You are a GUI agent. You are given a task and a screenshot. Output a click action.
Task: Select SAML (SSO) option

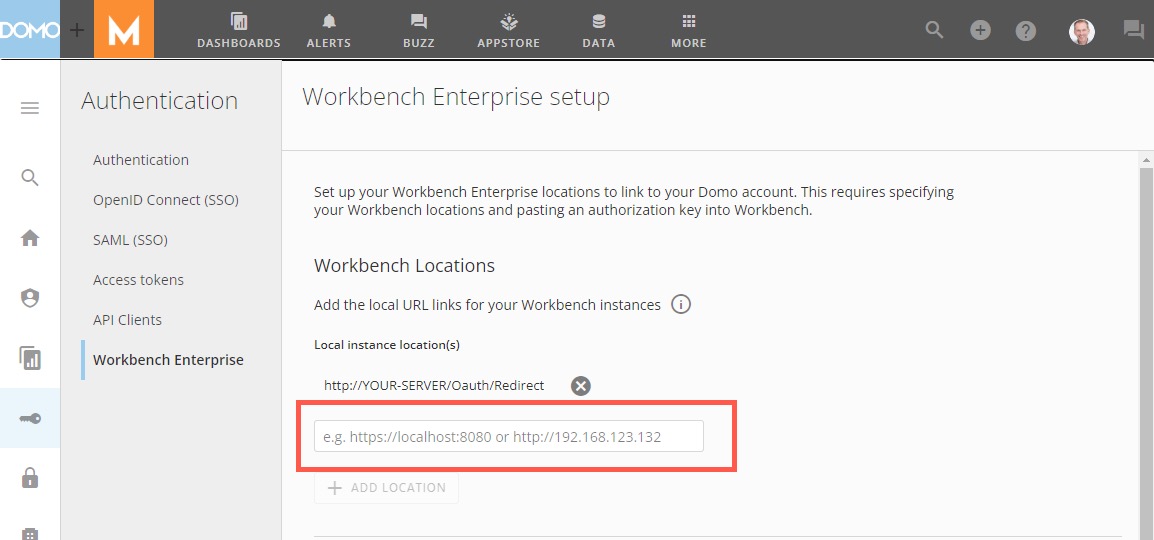pos(130,240)
